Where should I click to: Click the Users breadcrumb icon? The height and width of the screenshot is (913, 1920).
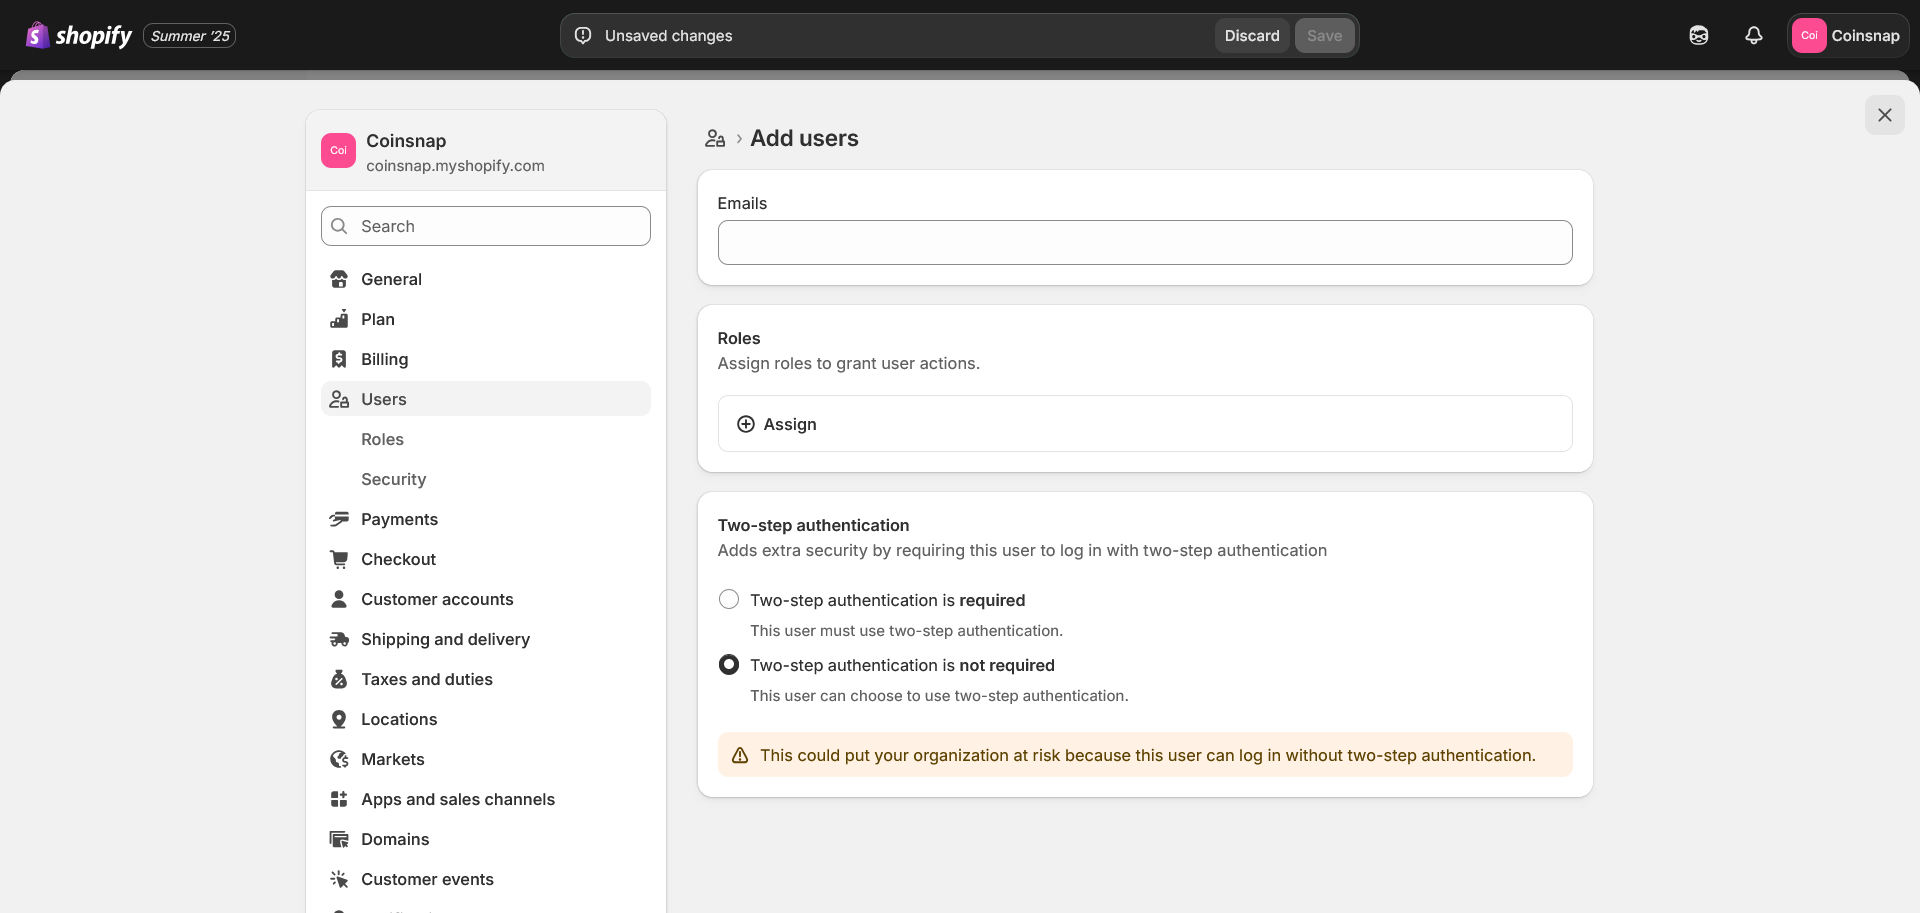[714, 139]
